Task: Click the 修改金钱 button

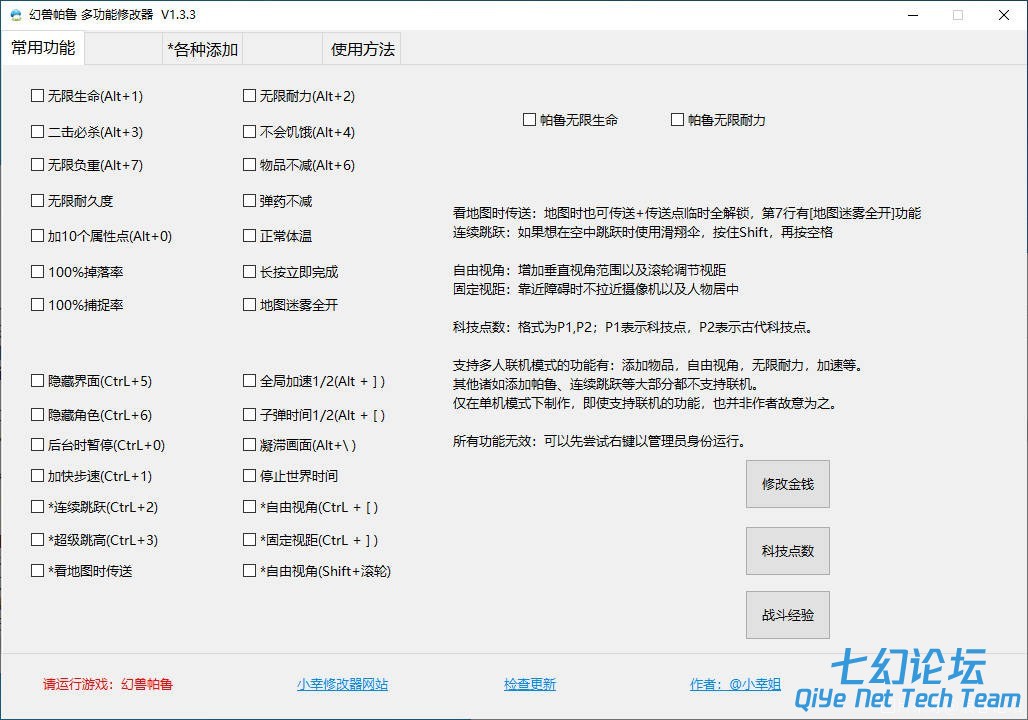Action: tap(787, 484)
